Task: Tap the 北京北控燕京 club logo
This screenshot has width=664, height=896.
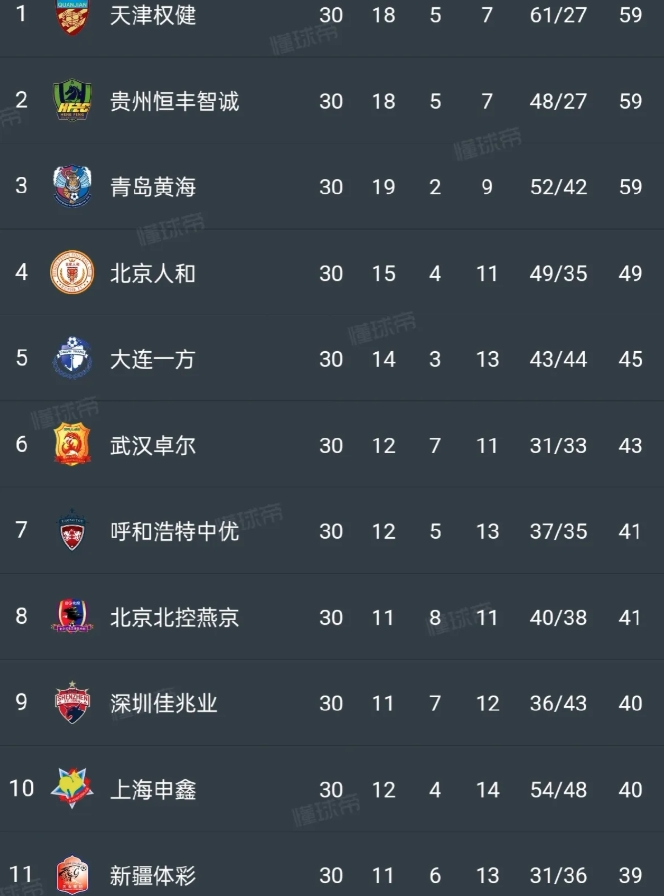Action: click(x=72, y=616)
